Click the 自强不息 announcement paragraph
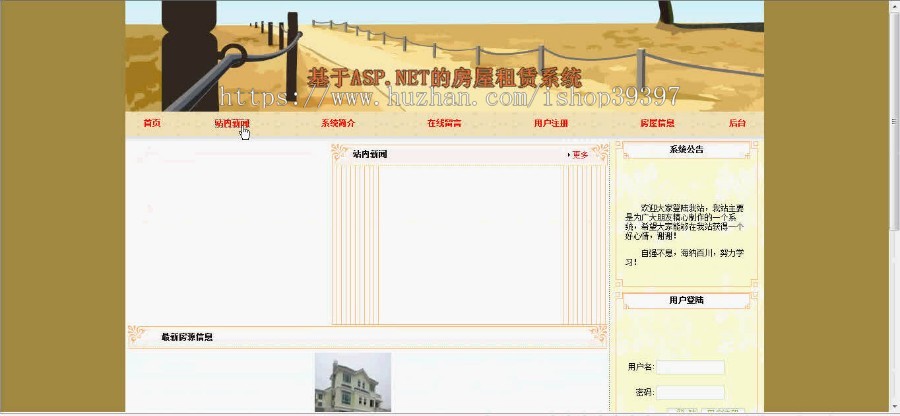This screenshot has width=900, height=416. point(684,258)
